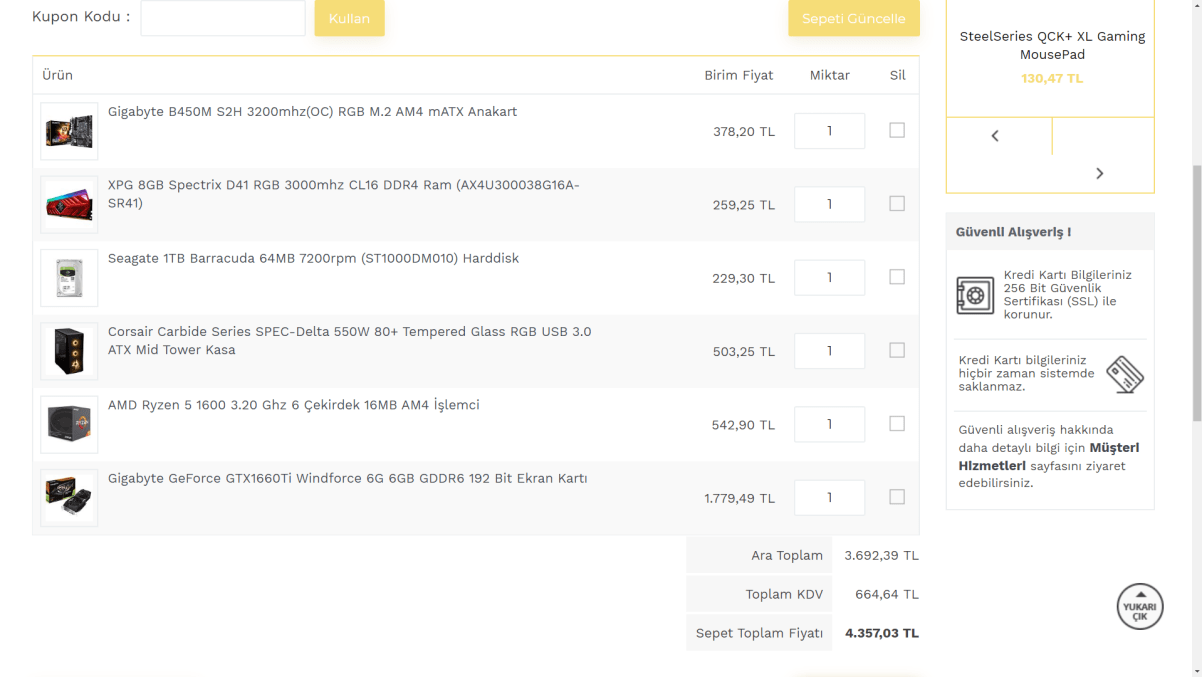This screenshot has width=1202, height=677.
Task: Open Gigabyte B450M S2H motherboard thumbnail
Action: click(x=69, y=131)
